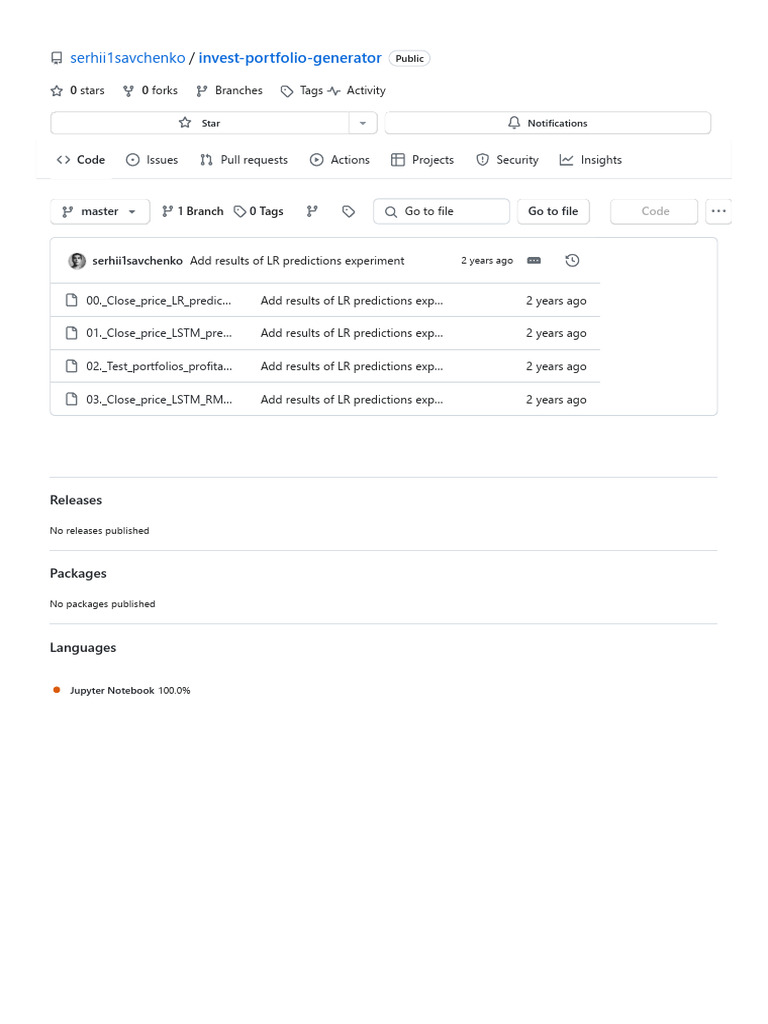Switch to the Code tab
Screen dimensions: 768x1024
click(x=81, y=160)
